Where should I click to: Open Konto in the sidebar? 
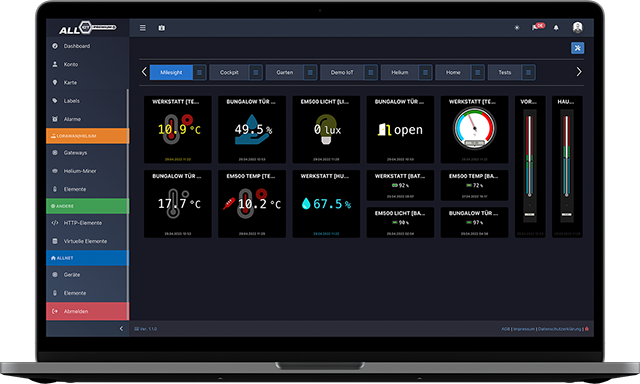coord(87,64)
